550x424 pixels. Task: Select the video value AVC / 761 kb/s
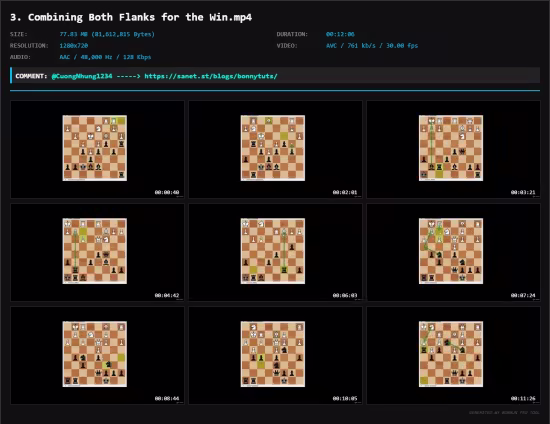click(x=372, y=46)
